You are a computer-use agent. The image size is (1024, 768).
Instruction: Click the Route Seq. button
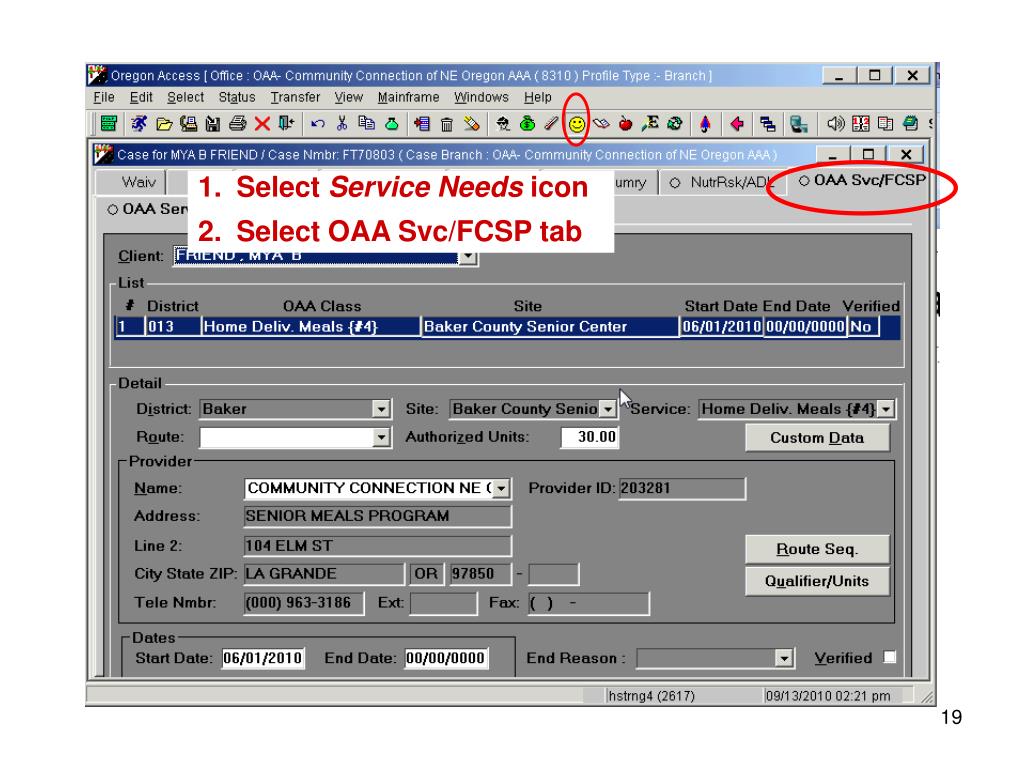pyautogui.click(x=817, y=549)
